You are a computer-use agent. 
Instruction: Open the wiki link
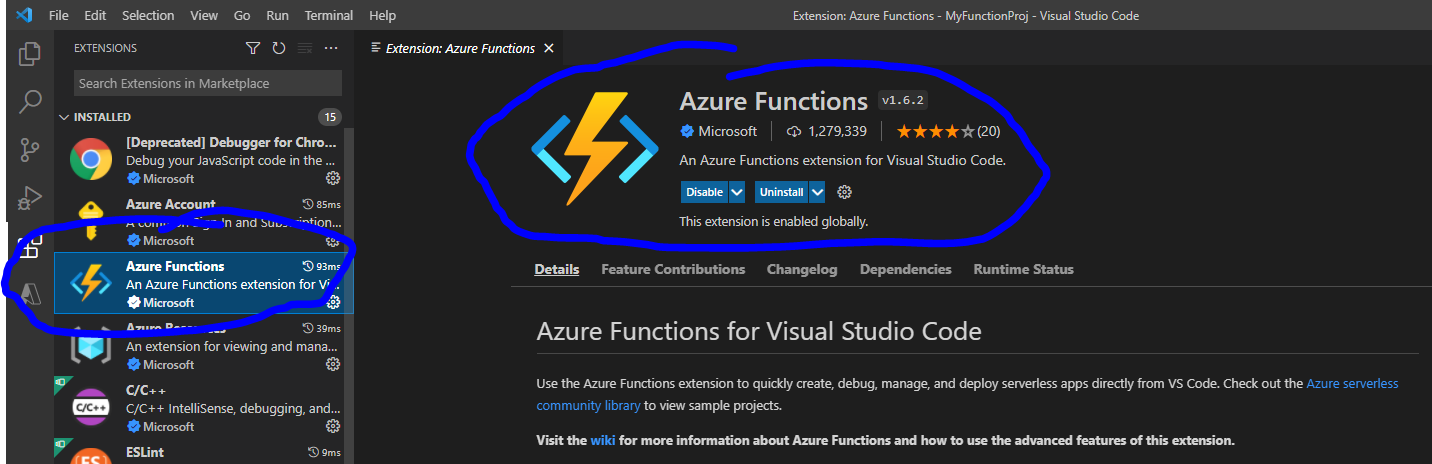pos(602,440)
